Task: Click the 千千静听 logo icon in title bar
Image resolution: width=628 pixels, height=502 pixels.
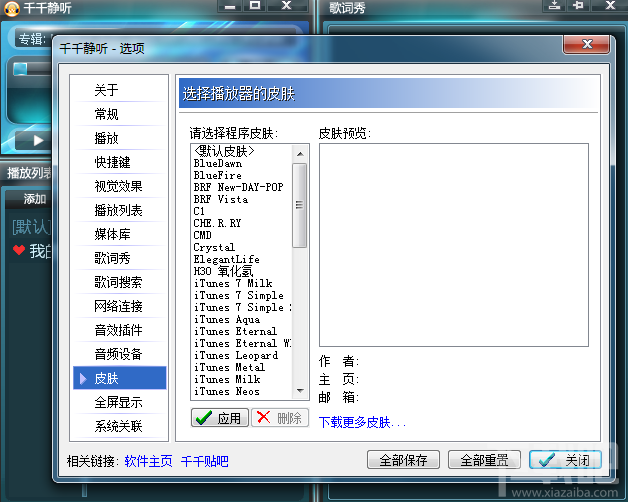Action: 12,8
